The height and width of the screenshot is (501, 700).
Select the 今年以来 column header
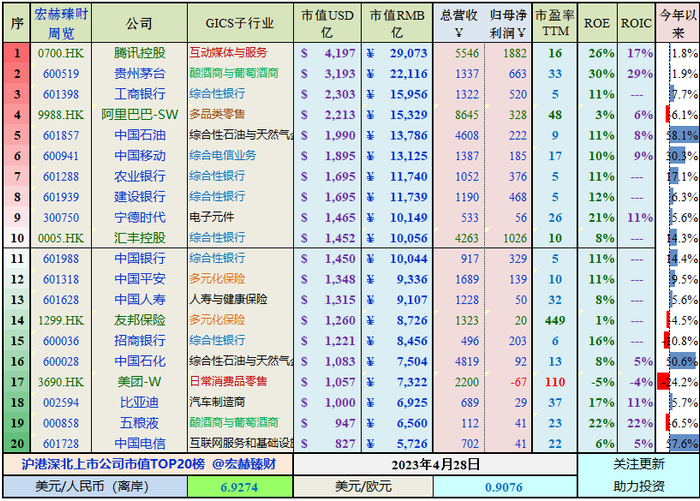tap(678, 23)
